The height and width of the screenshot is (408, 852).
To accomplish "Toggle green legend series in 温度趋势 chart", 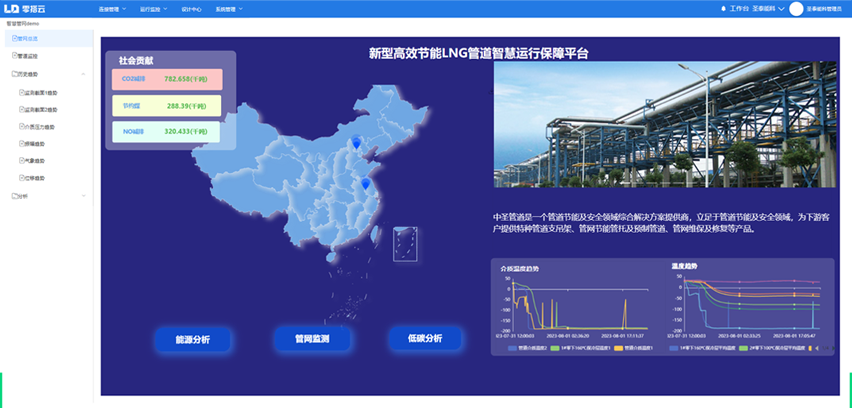I will tap(743, 348).
